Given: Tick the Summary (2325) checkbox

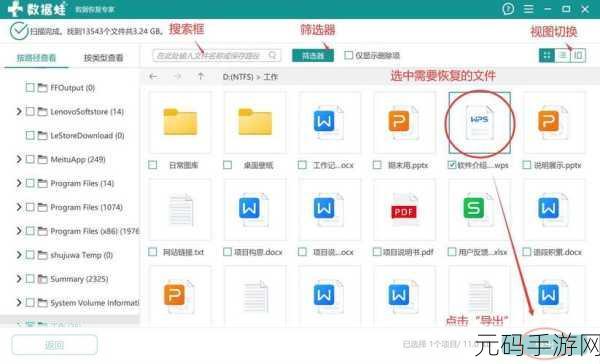Looking at the screenshot, I should (30, 279).
